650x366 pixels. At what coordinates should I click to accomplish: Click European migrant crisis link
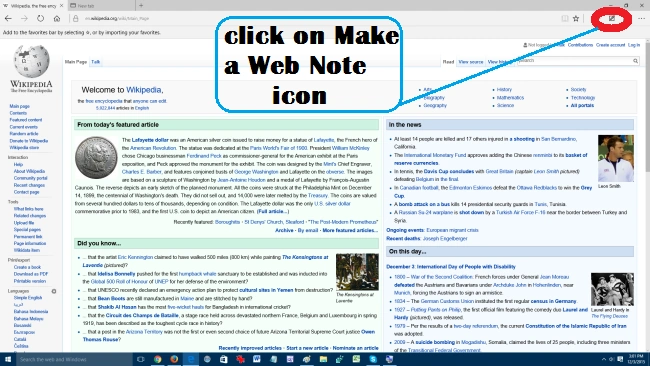(452, 230)
